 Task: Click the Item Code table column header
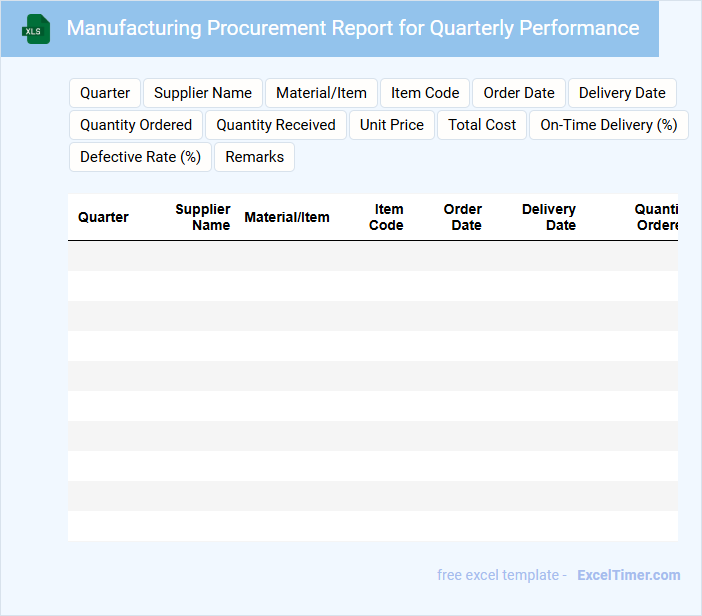coord(387,217)
